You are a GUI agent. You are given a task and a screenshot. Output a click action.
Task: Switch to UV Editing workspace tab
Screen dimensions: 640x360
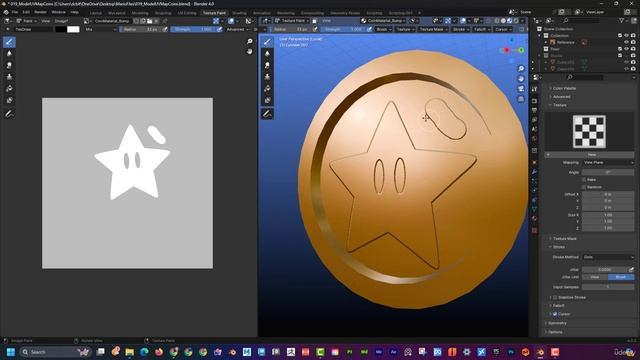[x=187, y=13]
